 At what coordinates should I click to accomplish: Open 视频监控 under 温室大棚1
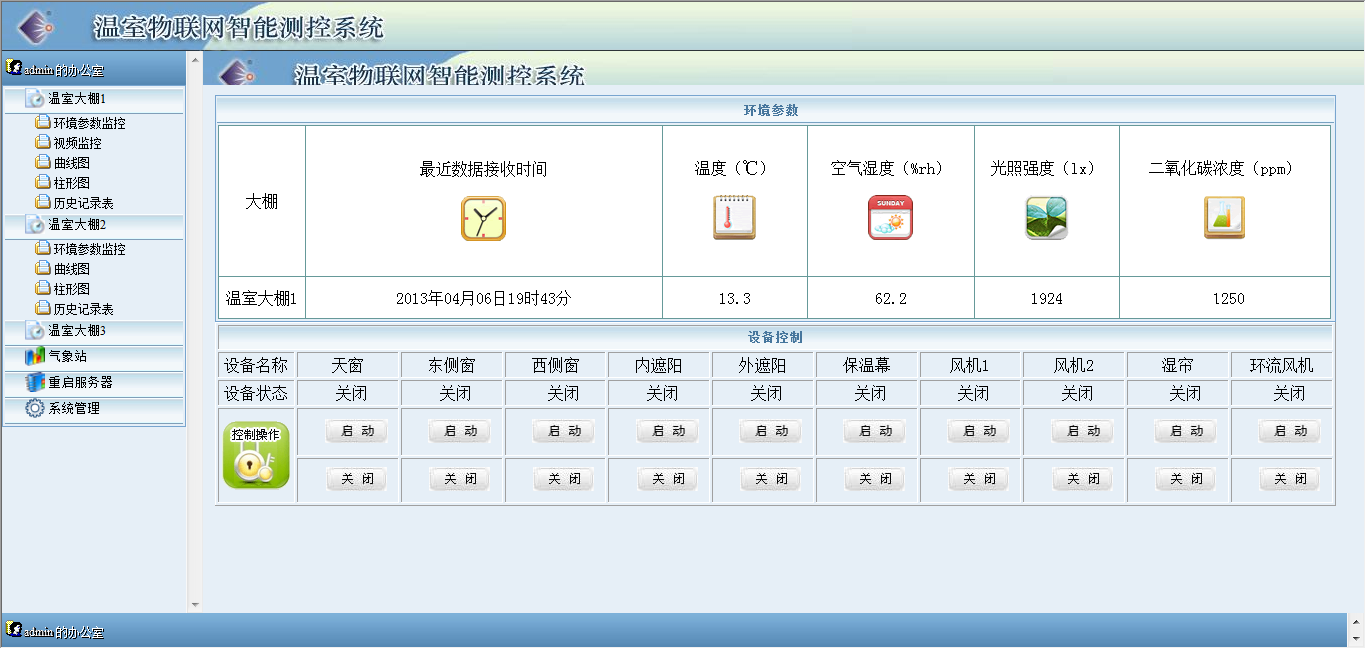77,144
